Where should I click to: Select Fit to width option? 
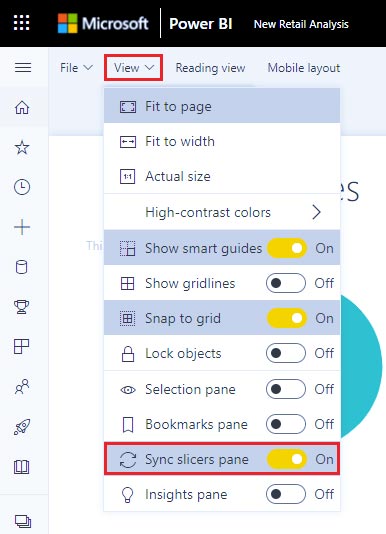tap(222, 141)
